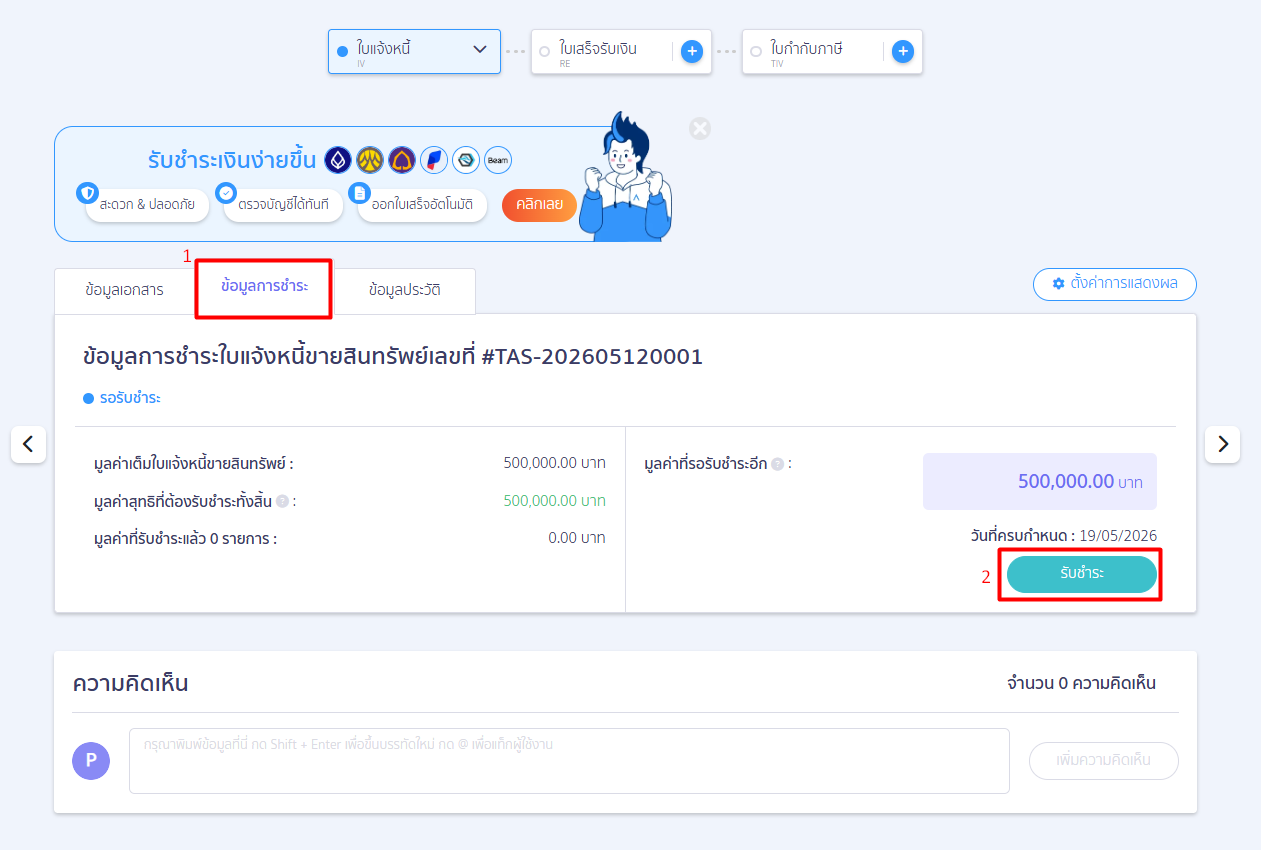The width and height of the screenshot is (1261, 850).
Task: Click the plus icon on ใบเสร็จรับเงิน
Action: point(692,51)
